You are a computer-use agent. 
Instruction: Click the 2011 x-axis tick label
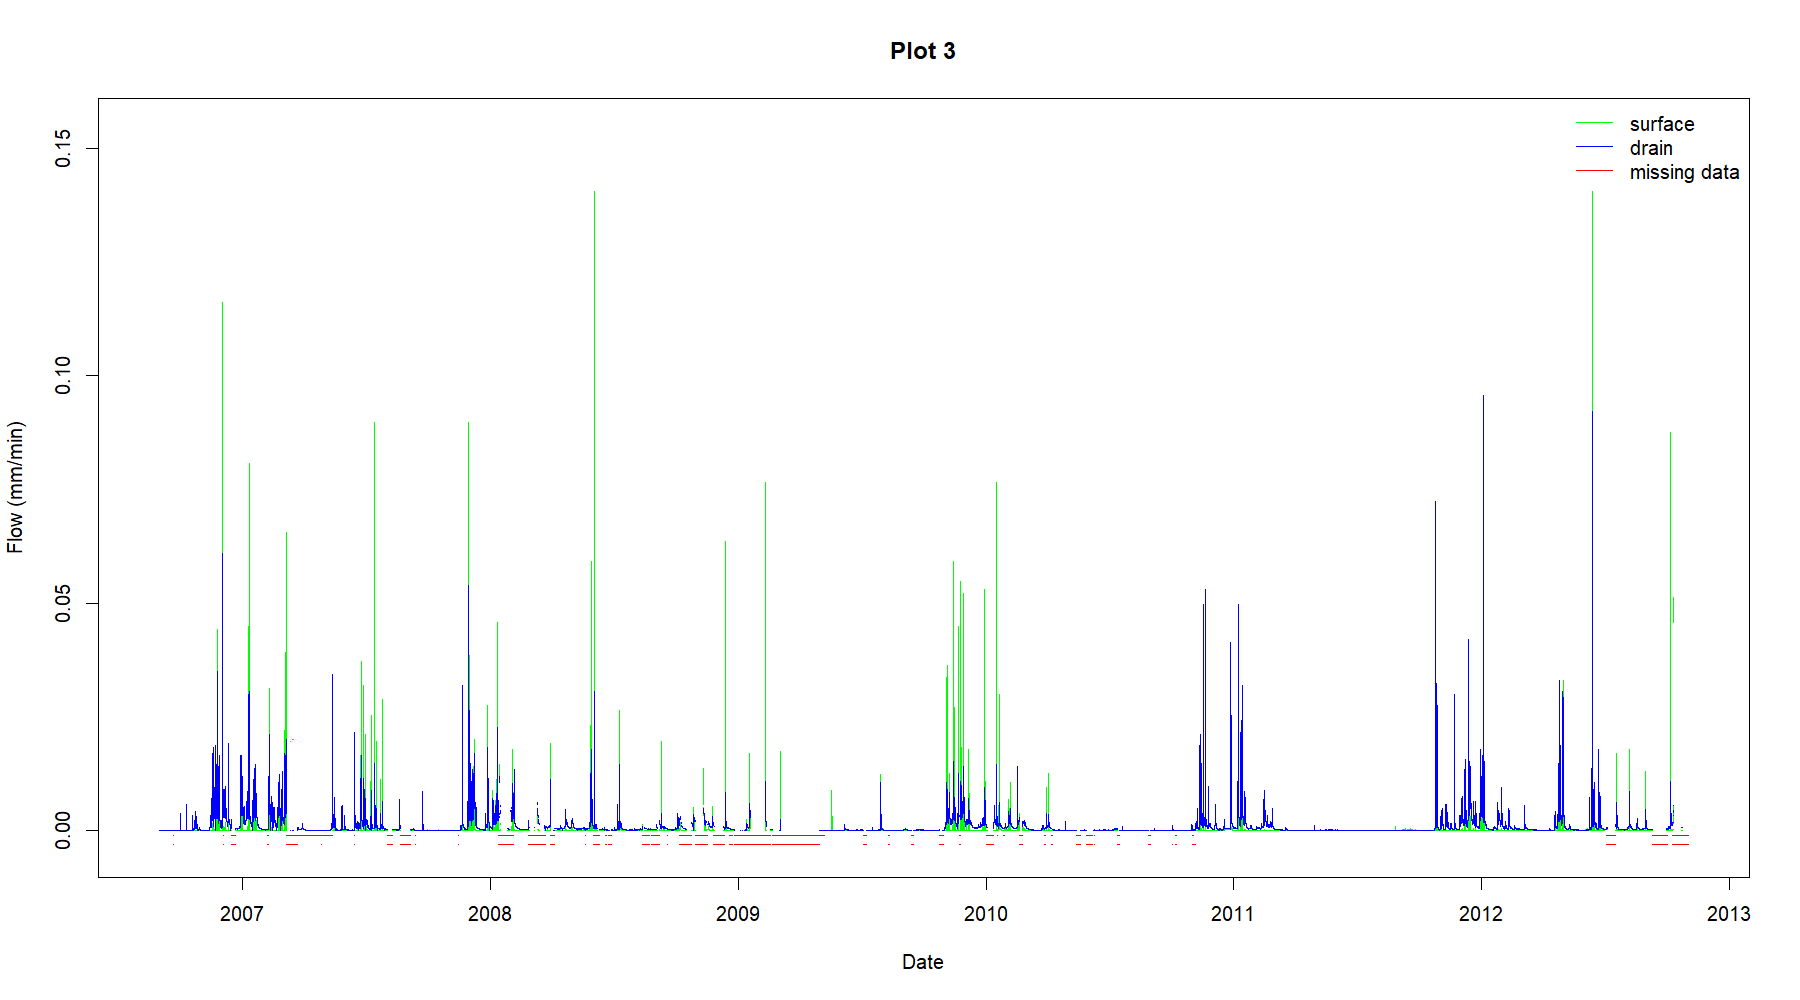tap(1232, 913)
